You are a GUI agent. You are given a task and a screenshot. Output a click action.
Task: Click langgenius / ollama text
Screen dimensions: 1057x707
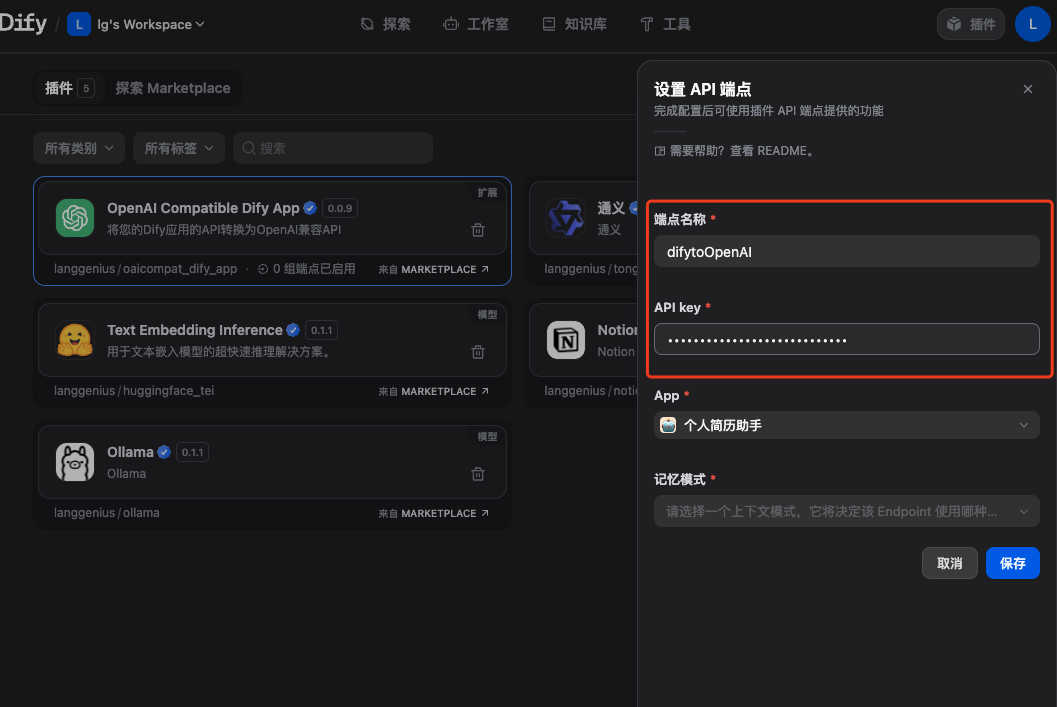coord(107,513)
